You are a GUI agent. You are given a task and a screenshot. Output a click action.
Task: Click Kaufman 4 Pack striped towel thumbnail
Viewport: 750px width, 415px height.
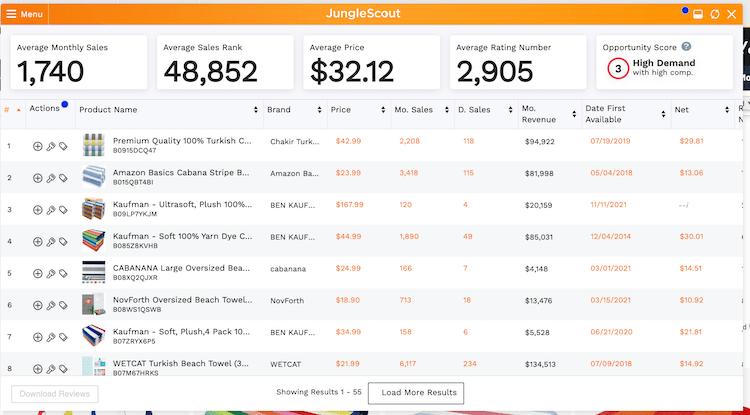tap(93, 336)
